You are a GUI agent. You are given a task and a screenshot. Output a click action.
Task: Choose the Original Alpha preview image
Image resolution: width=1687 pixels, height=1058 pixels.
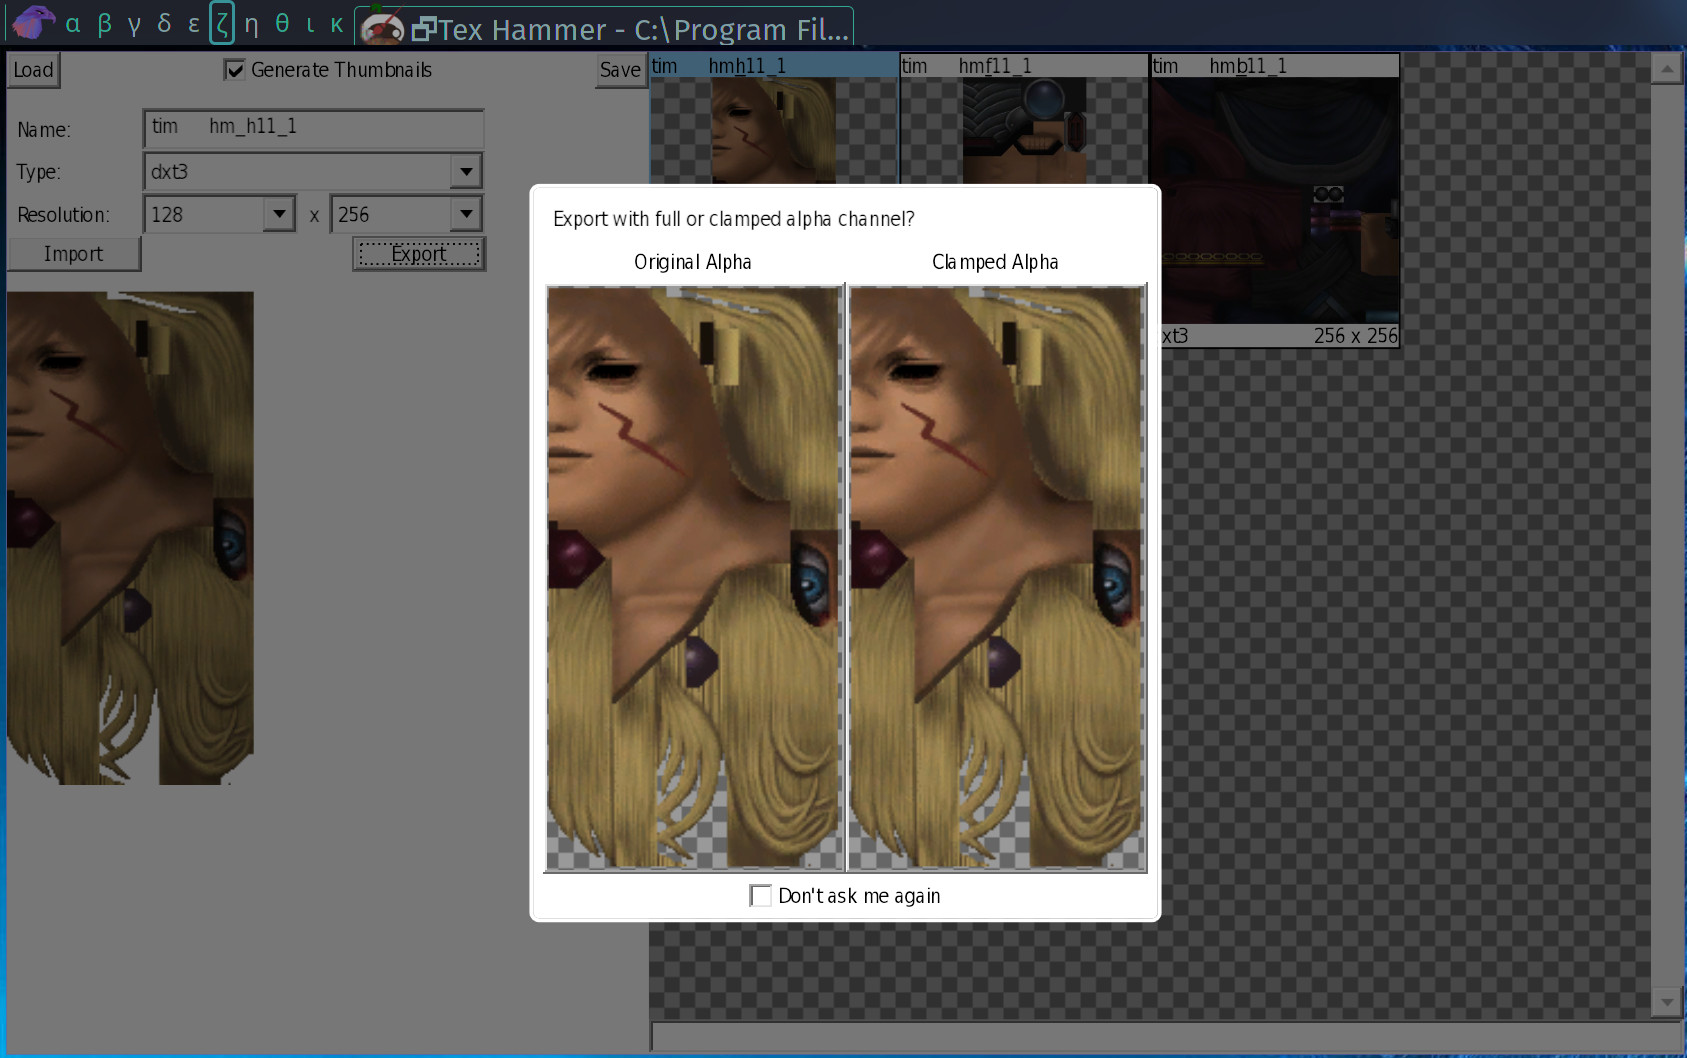(x=694, y=578)
